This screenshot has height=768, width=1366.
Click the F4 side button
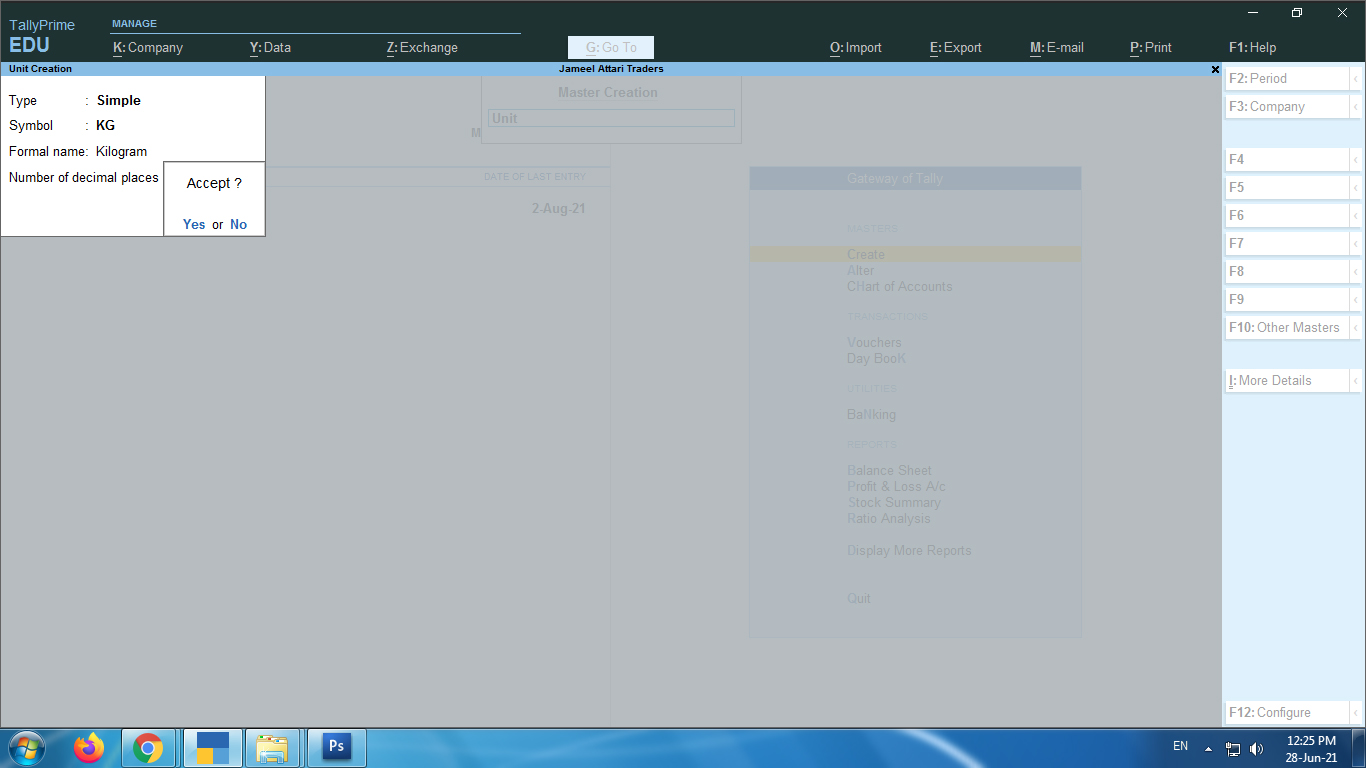pos(1288,159)
